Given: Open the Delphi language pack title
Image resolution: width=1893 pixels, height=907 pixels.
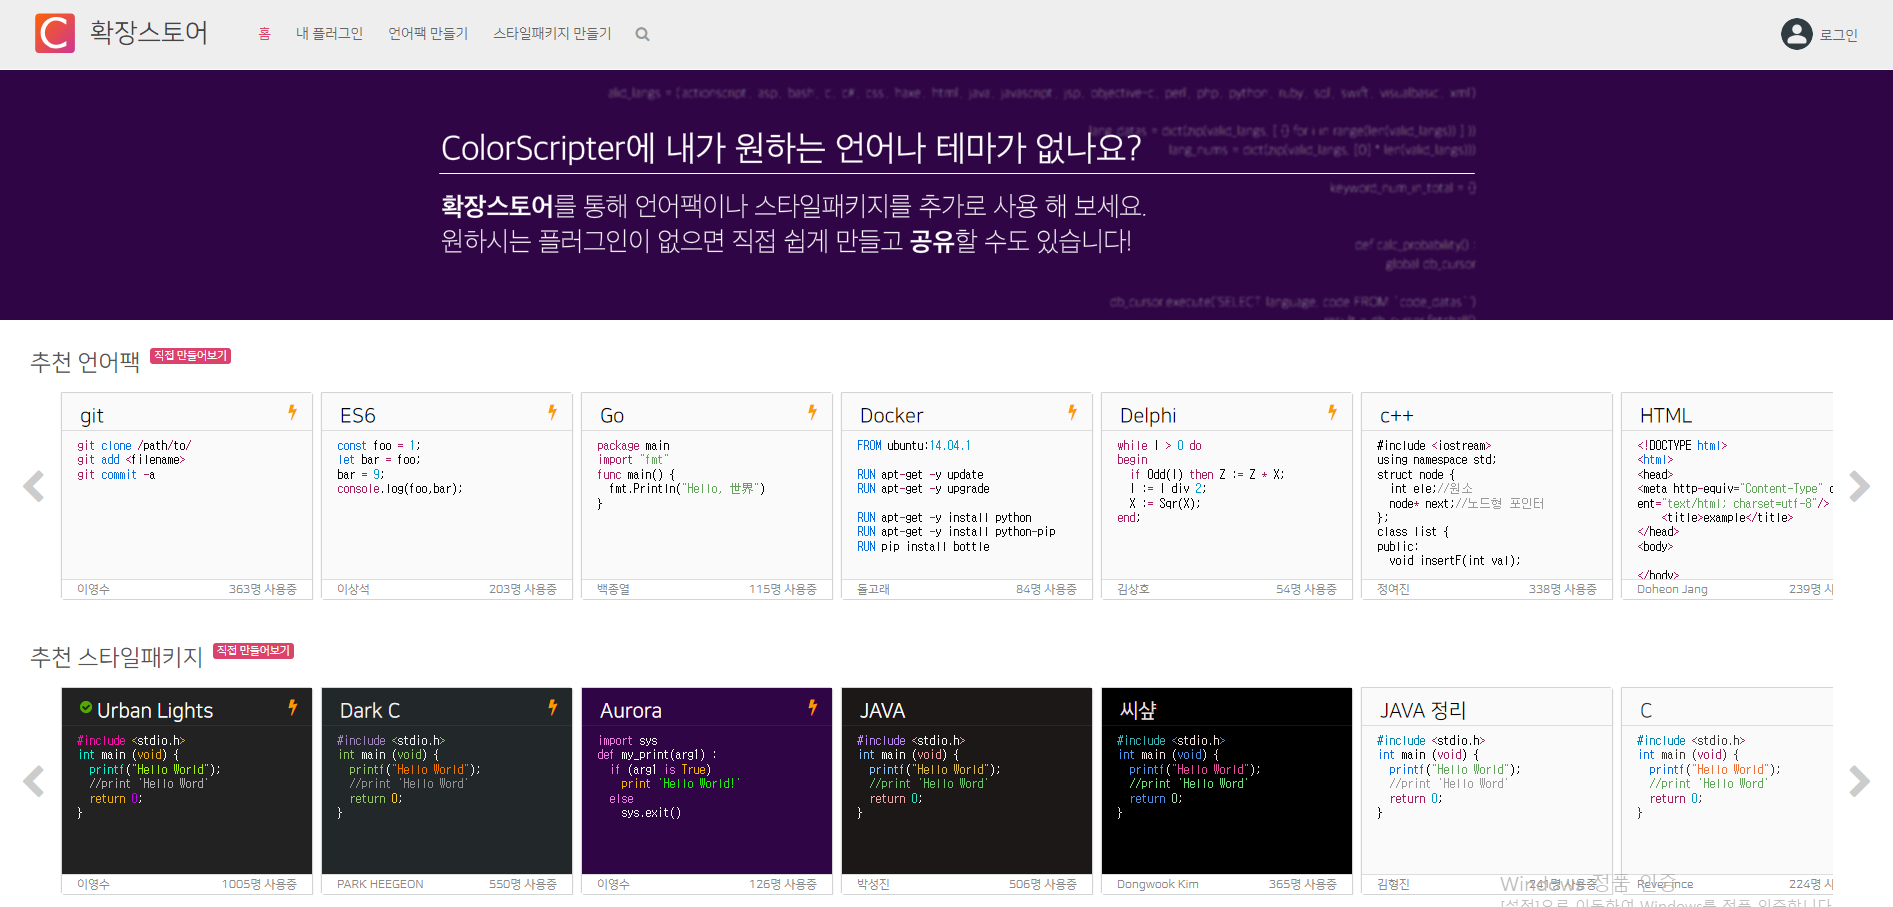Looking at the screenshot, I should pyautogui.click(x=1147, y=415).
